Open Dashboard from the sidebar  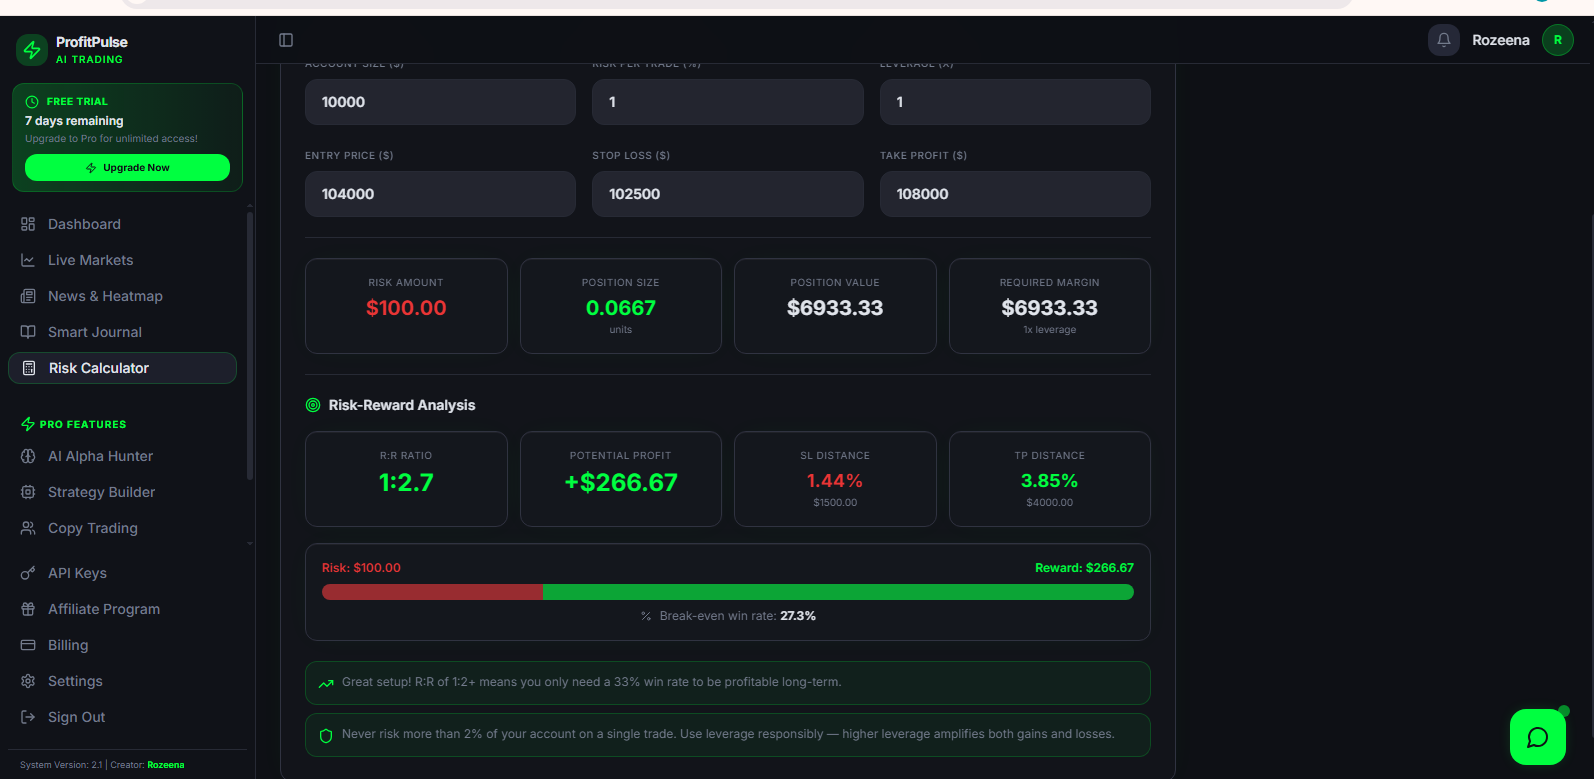pos(122,224)
